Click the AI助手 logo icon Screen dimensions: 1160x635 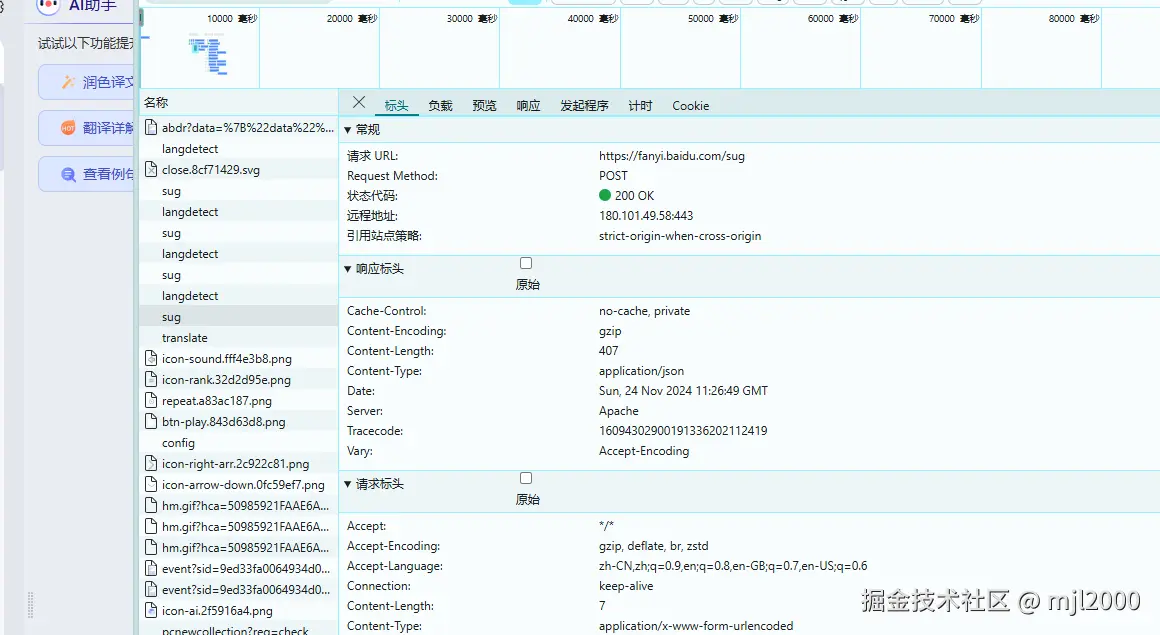tap(48, 6)
